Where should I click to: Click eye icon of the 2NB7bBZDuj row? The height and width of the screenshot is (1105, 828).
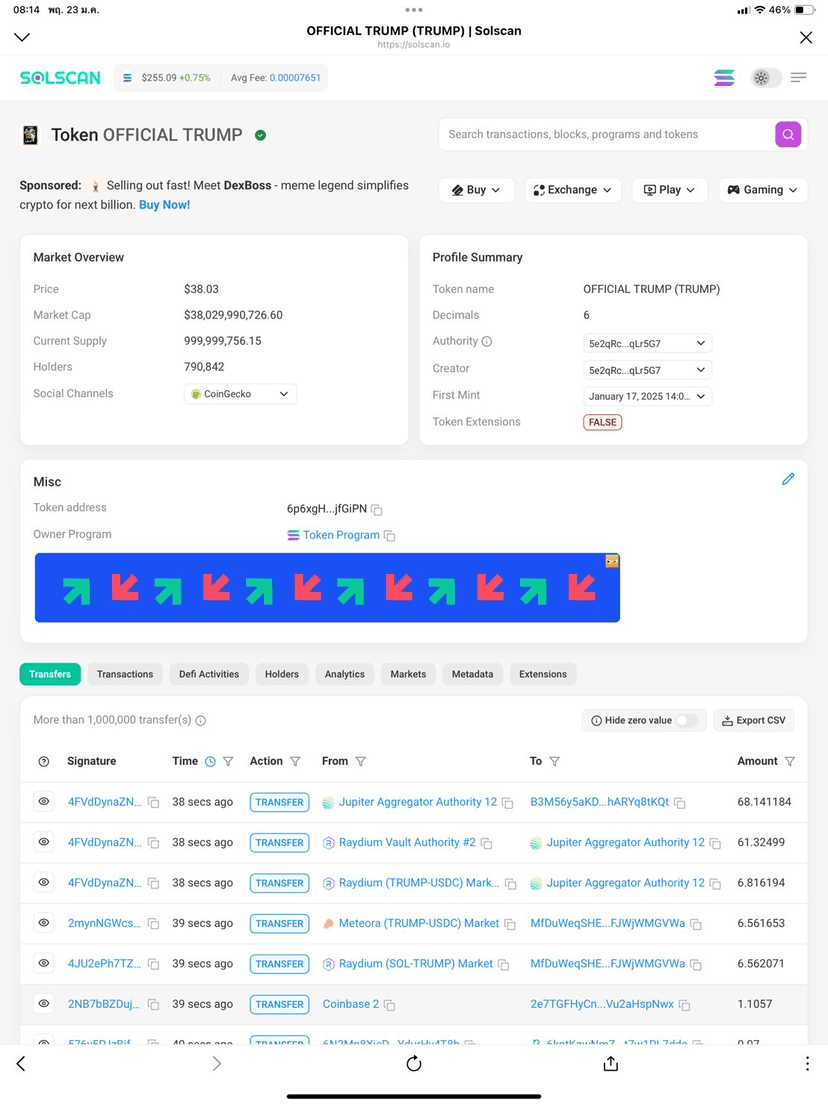[44, 1004]
